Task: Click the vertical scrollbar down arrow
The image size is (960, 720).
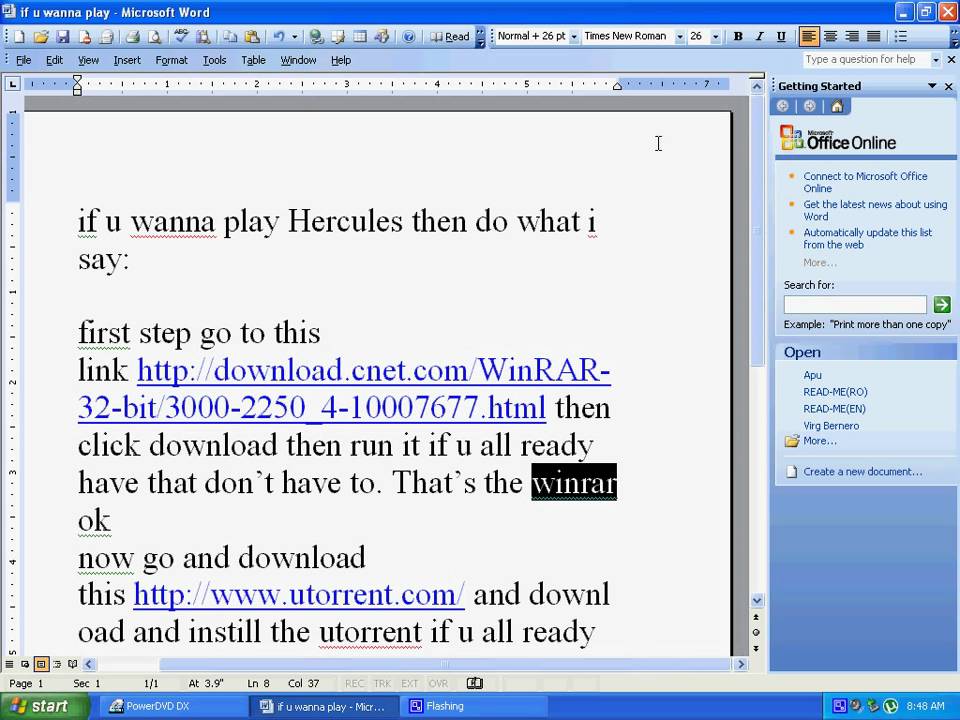Action: [x=757, y=601]
